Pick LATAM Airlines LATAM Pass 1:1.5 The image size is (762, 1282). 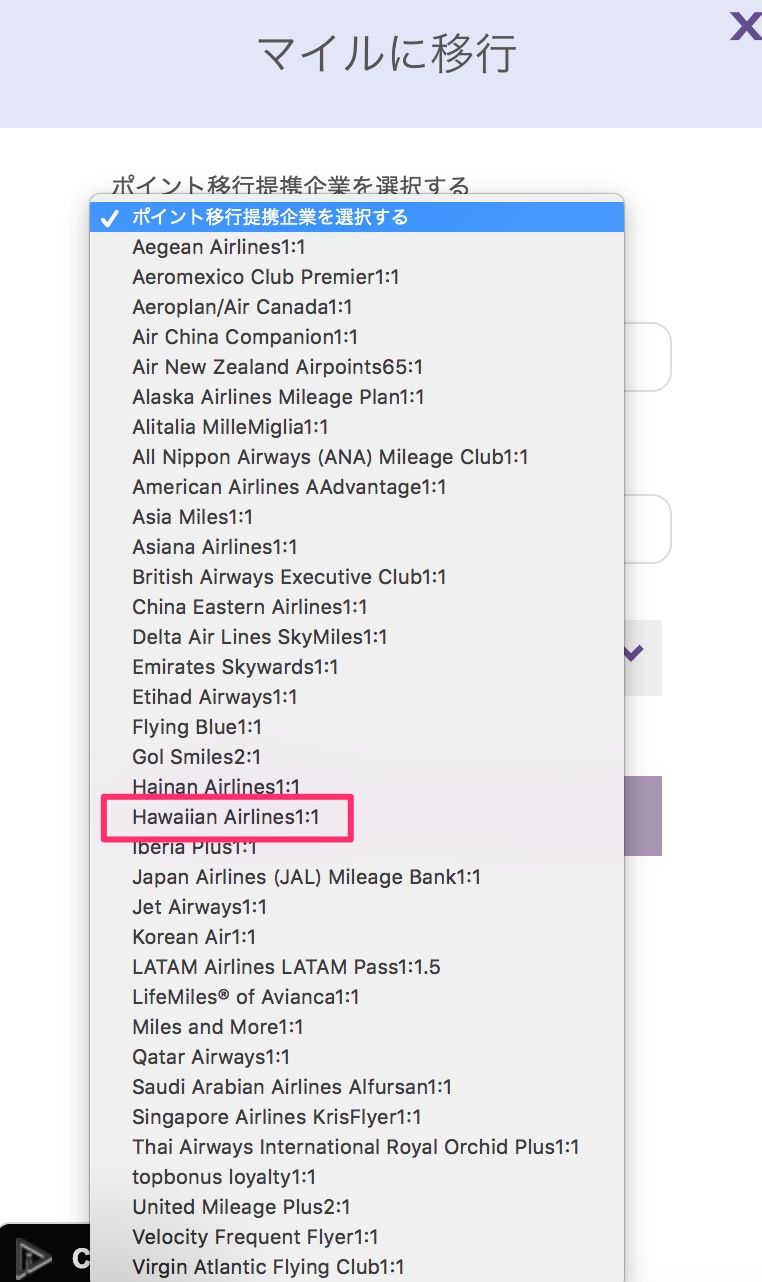286,967
